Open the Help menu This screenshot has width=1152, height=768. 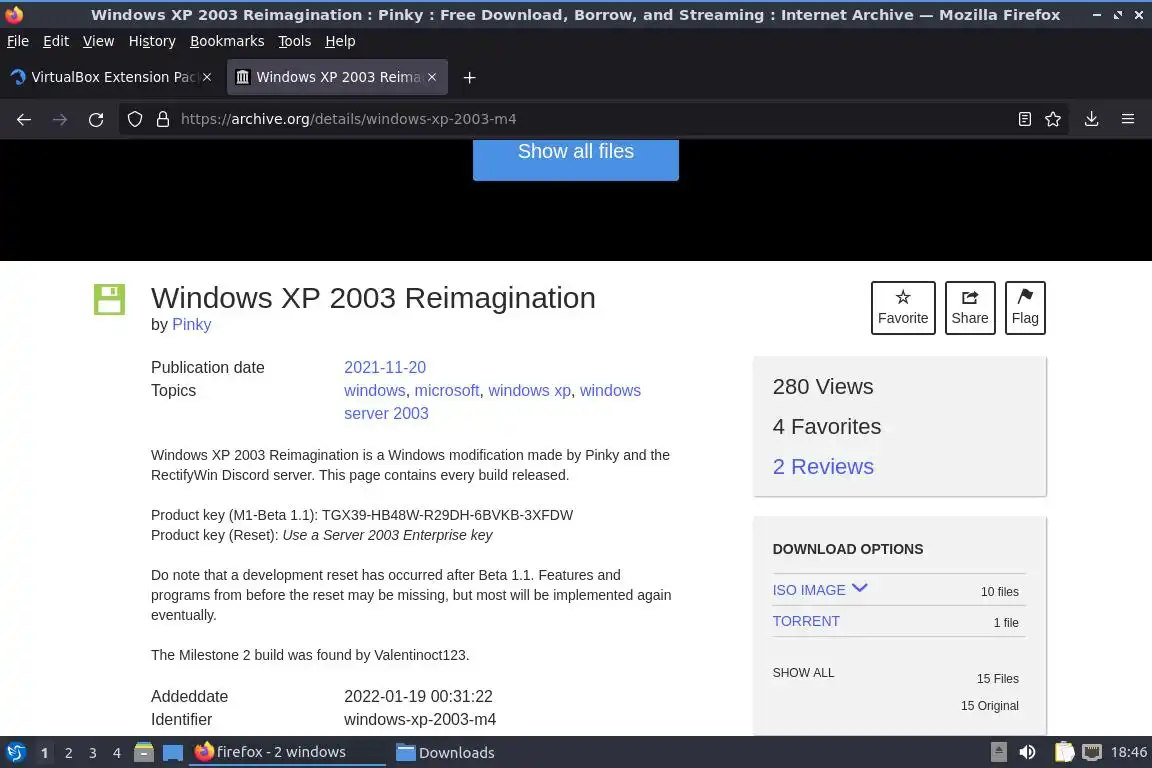tap(340, 41)
